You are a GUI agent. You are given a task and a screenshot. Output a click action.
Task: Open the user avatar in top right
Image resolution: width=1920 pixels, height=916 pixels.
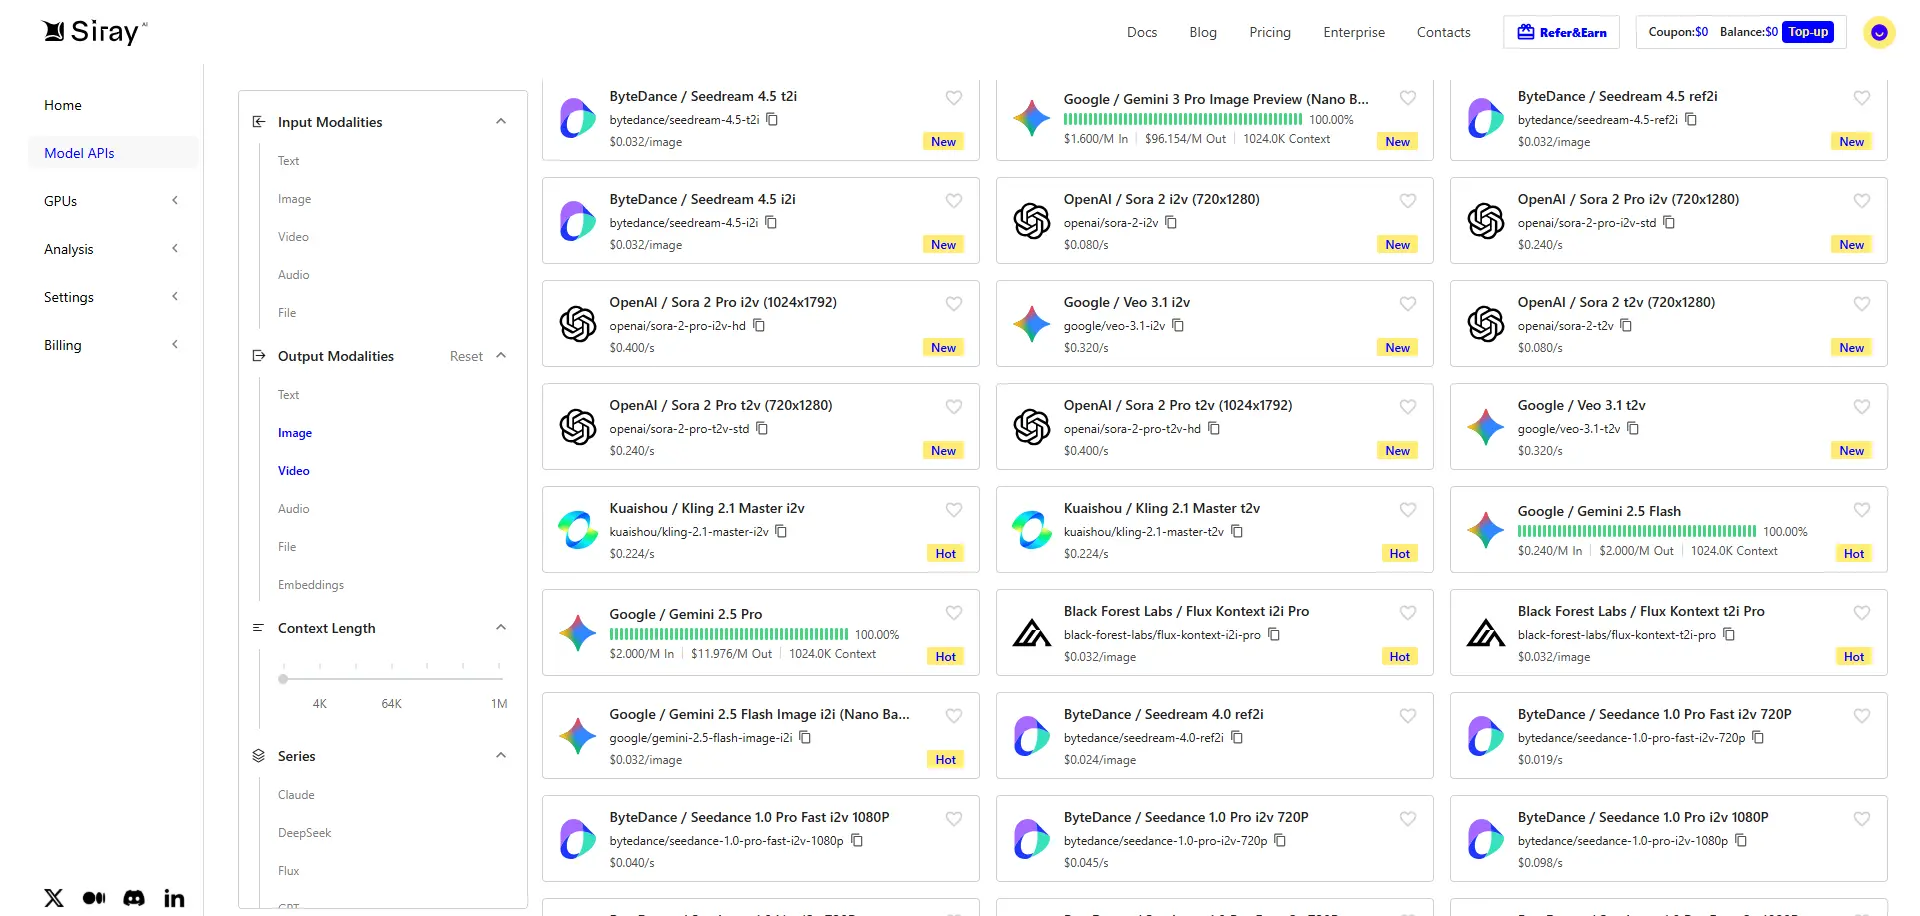pyautogui.click(x=1879, y=33)
